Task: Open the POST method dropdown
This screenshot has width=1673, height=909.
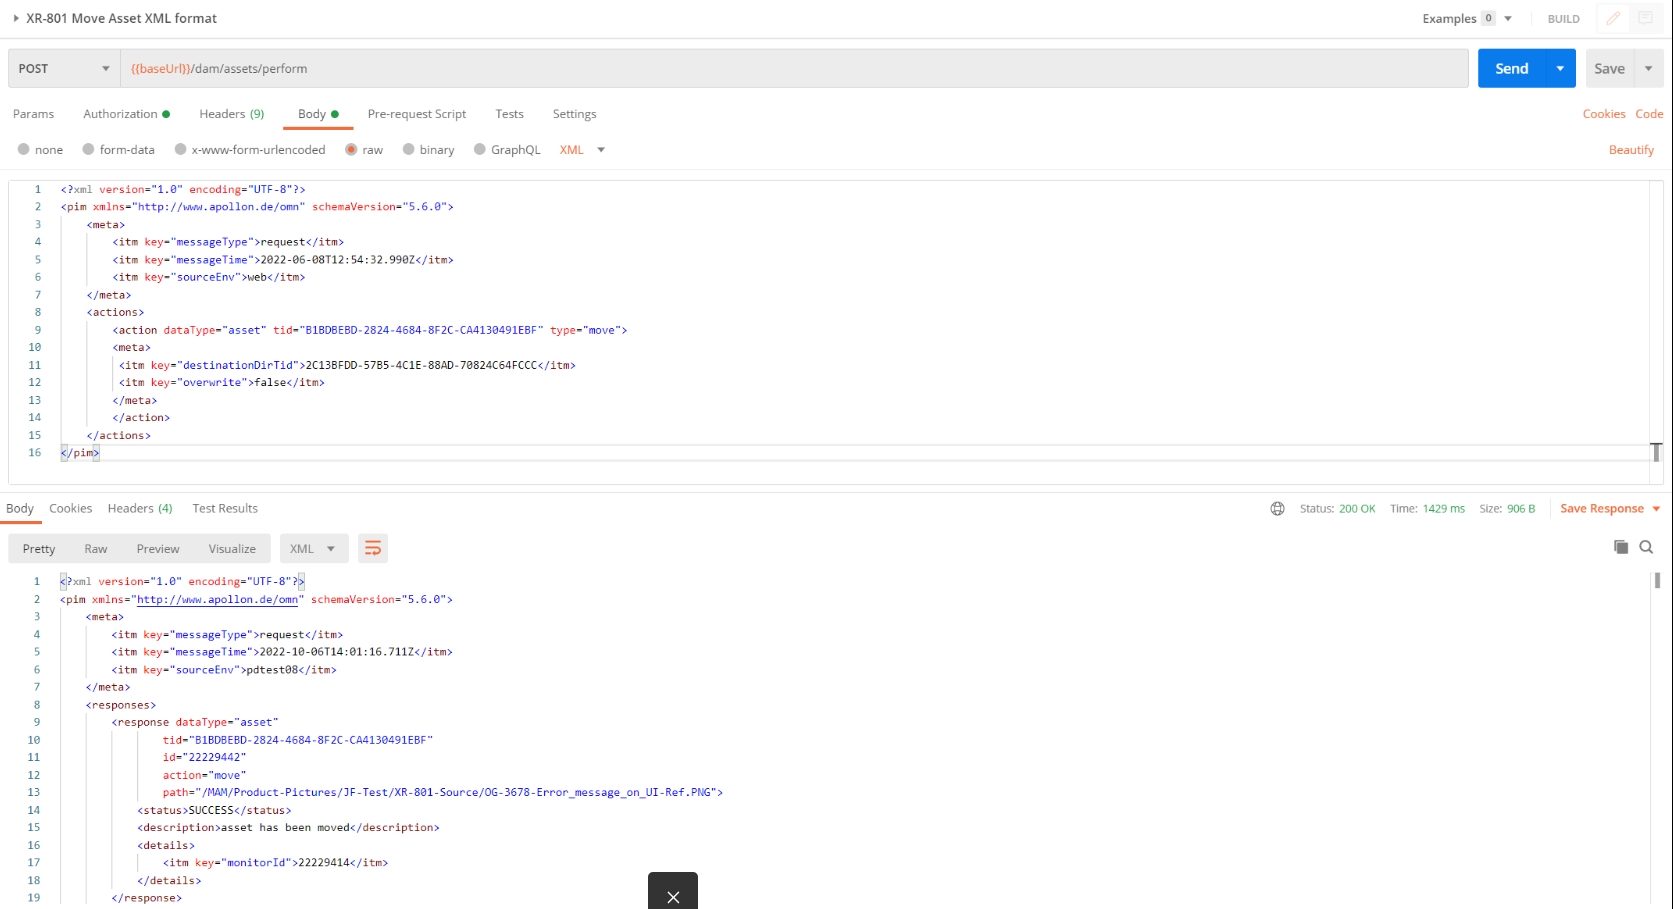Action: (x=63, y=68)
